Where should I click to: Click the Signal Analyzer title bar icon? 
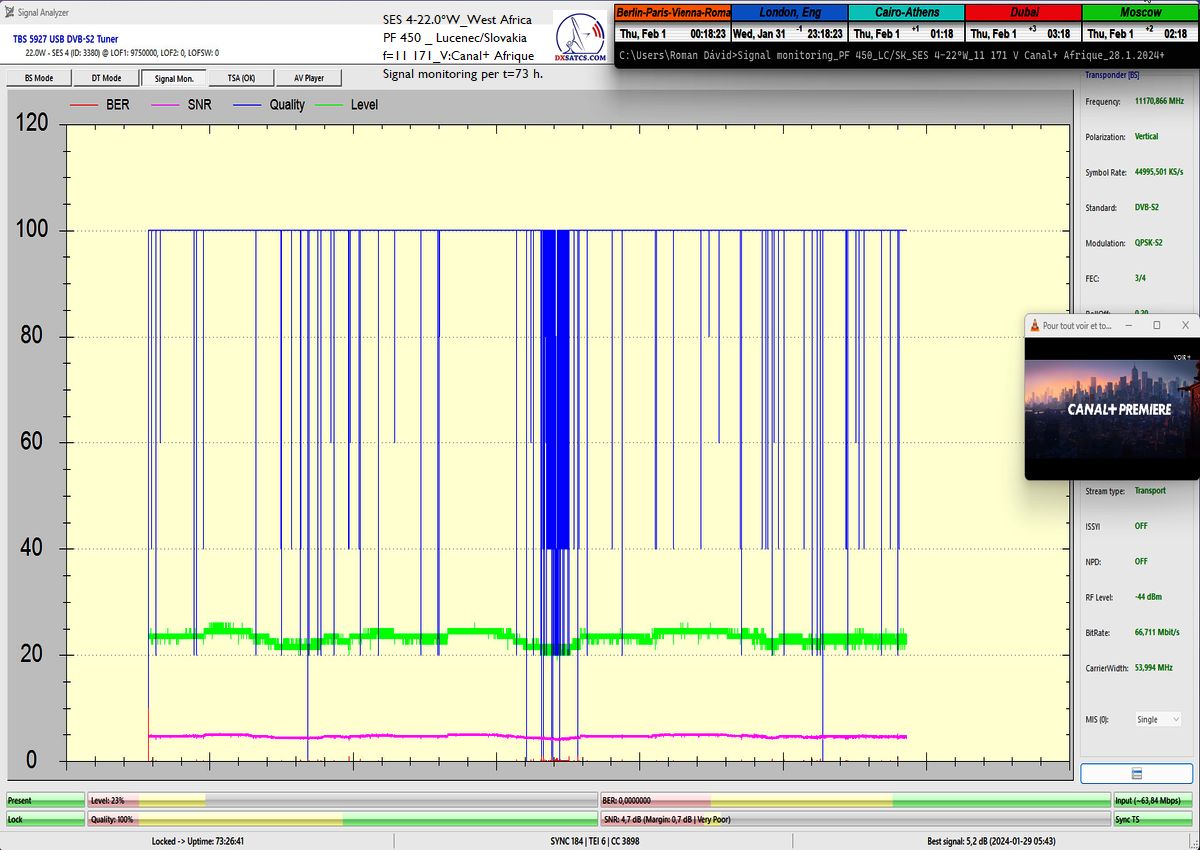point(9,12)
